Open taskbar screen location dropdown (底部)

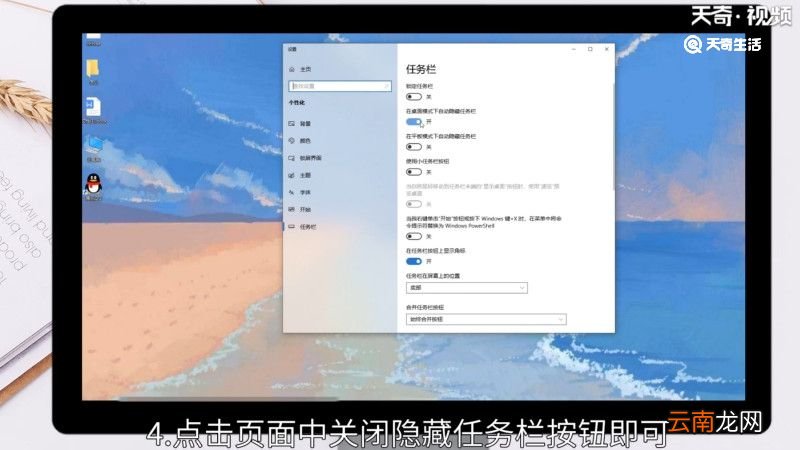point(467,288)
